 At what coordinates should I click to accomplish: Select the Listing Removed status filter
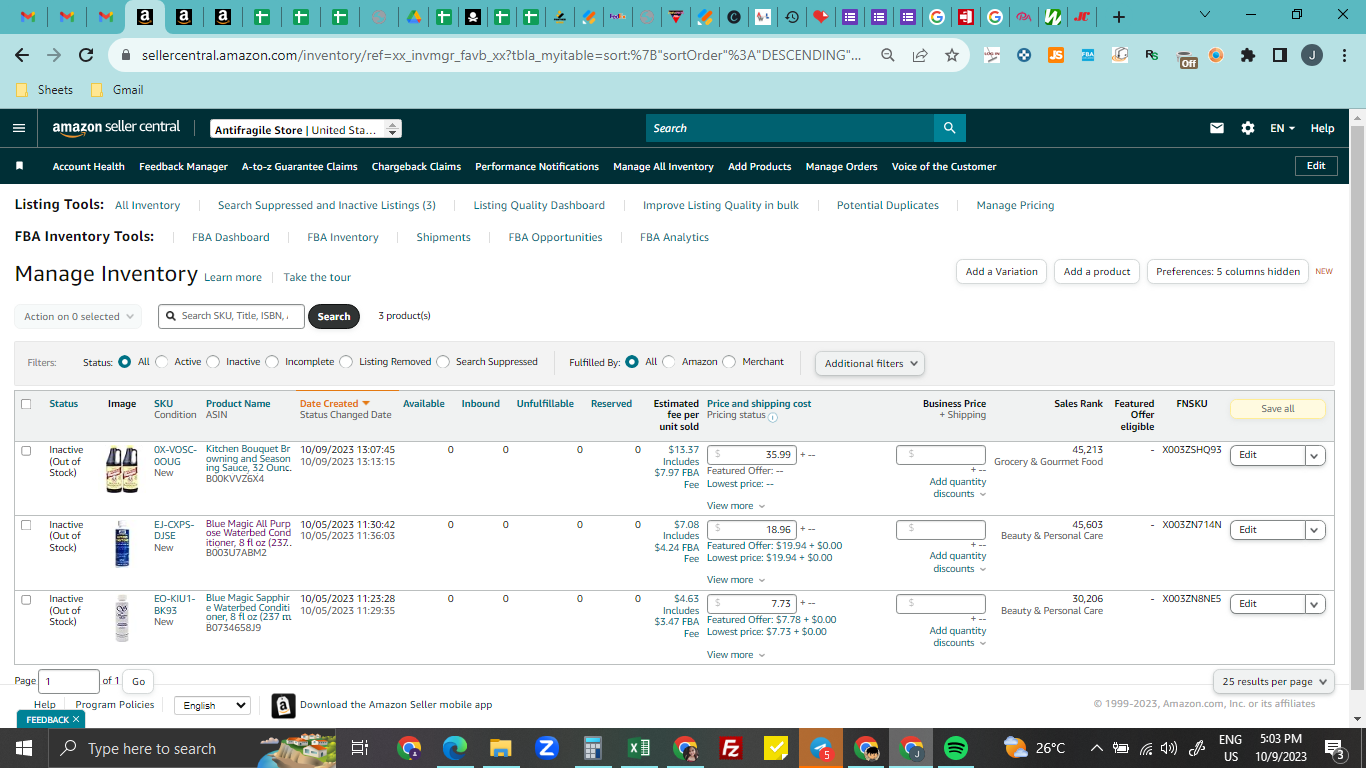(346, 362)
